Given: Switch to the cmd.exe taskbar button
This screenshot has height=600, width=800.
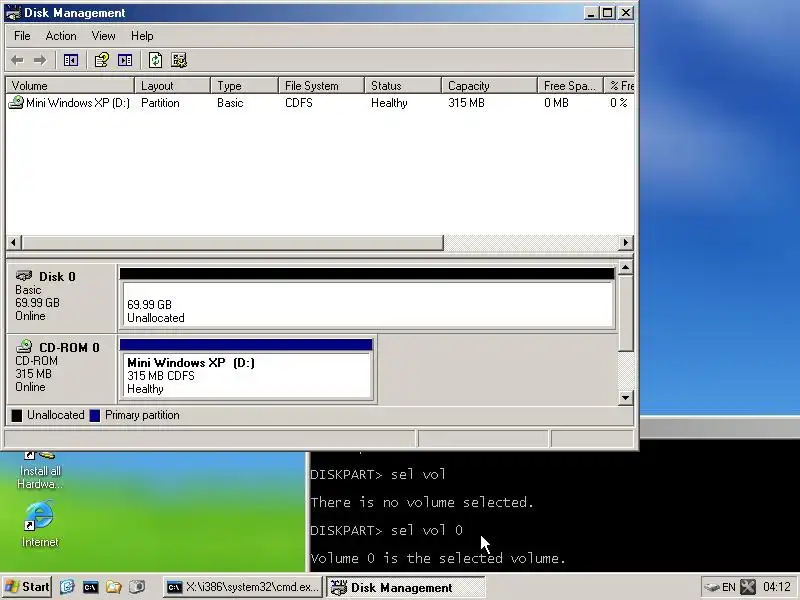Looking at the screenshot, I should (x=243, y=587).
